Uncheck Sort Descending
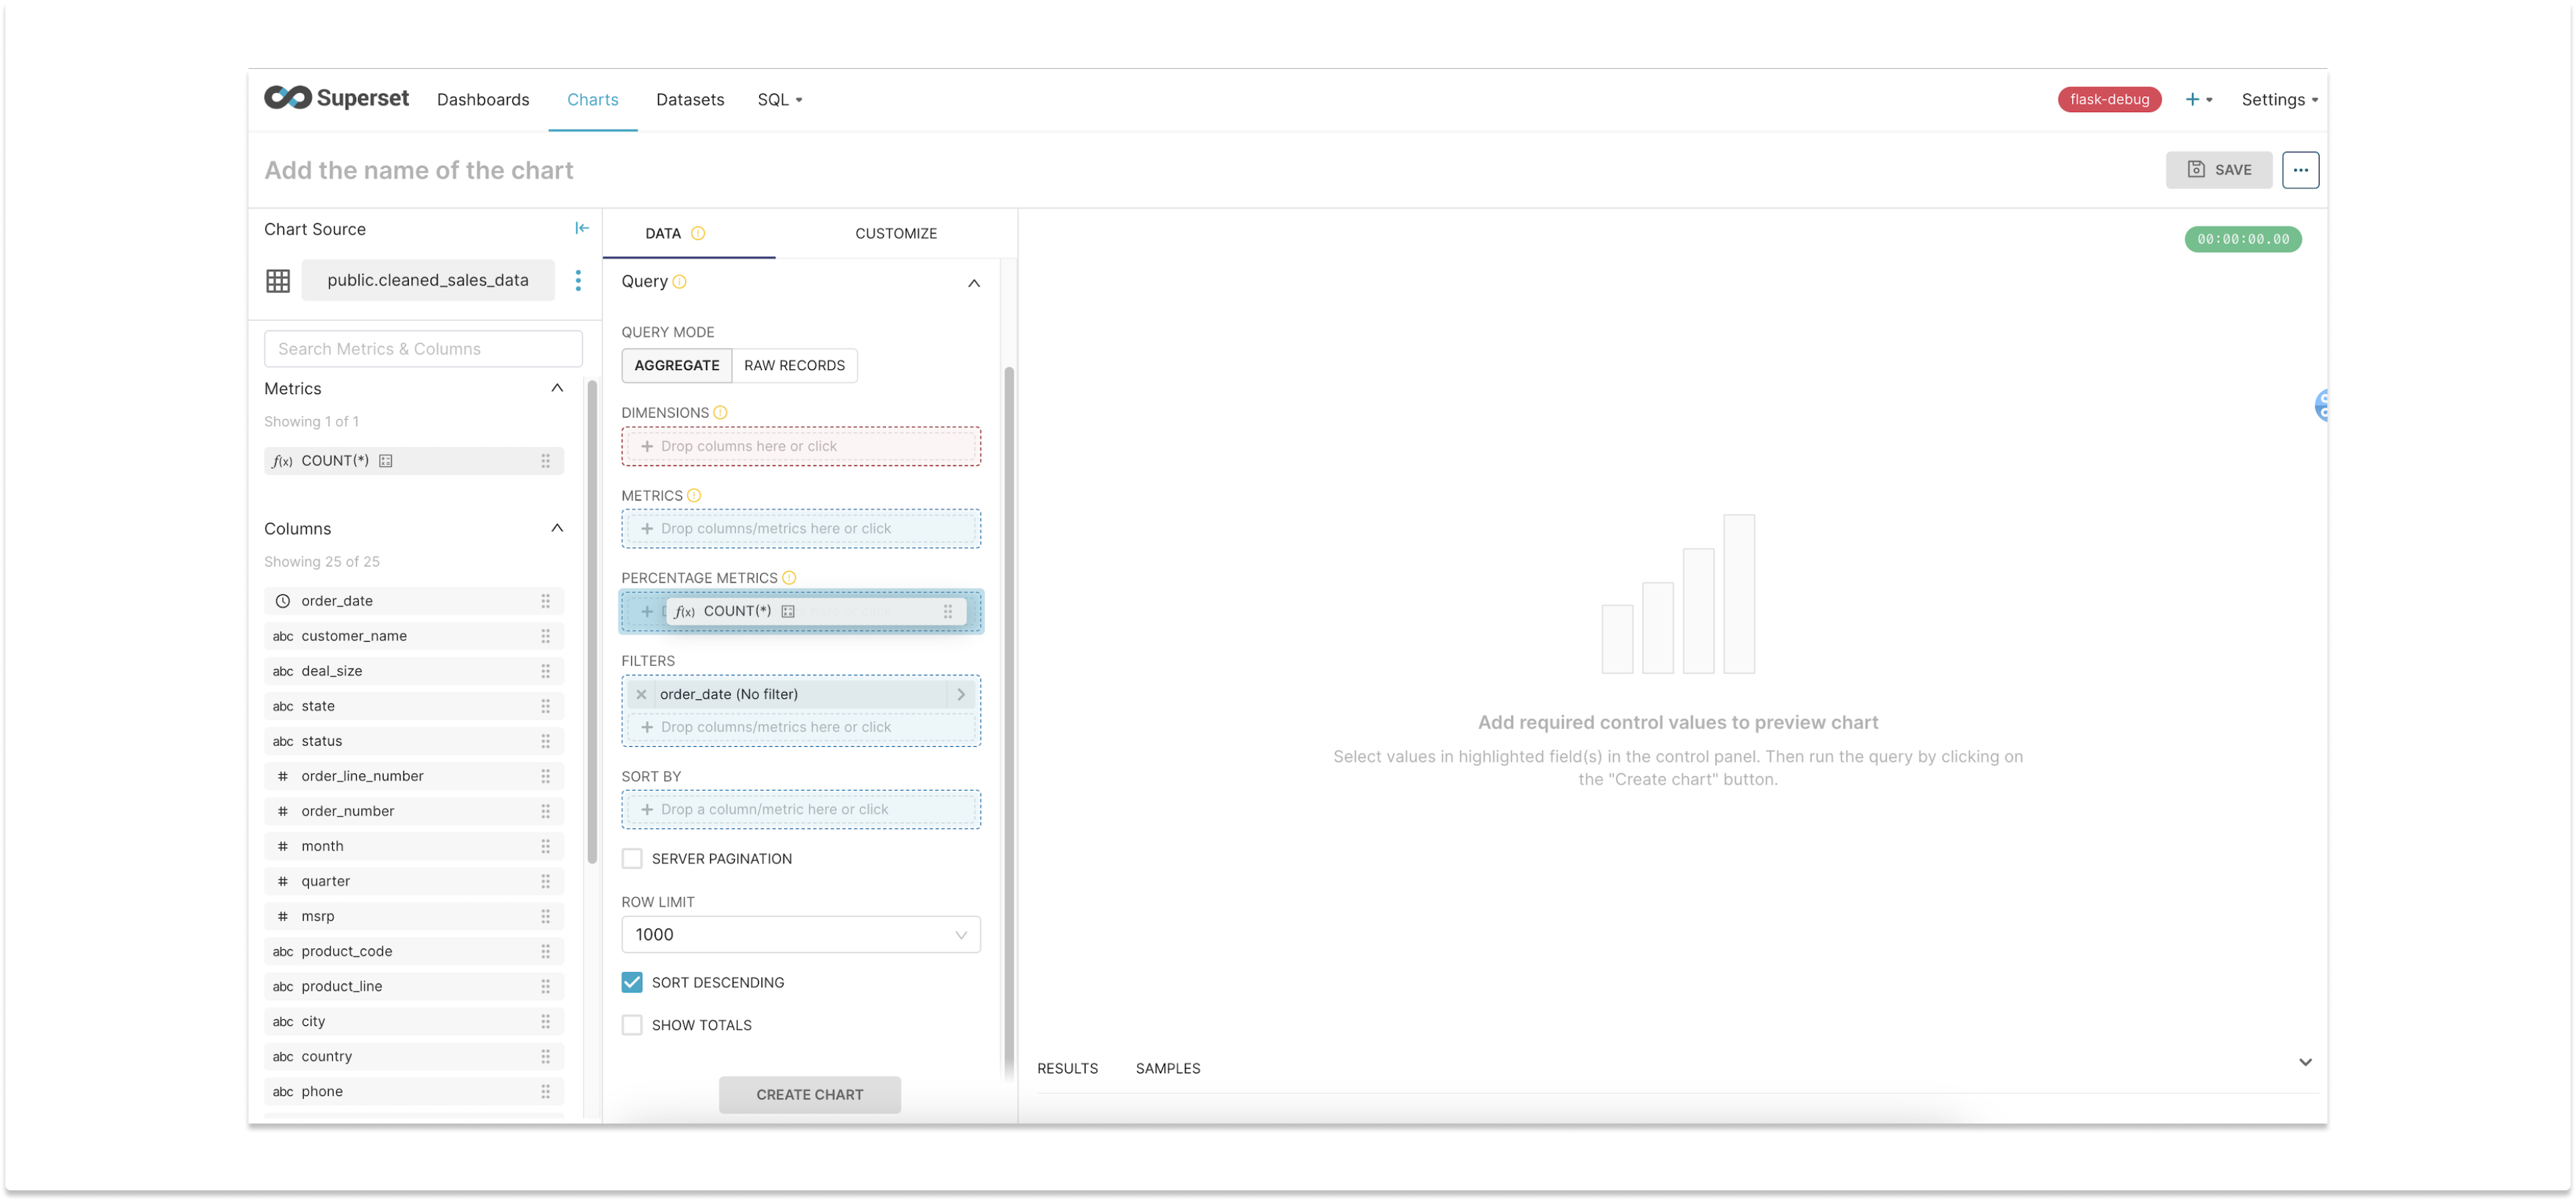 pyautogui.click(x=632, y=982)
